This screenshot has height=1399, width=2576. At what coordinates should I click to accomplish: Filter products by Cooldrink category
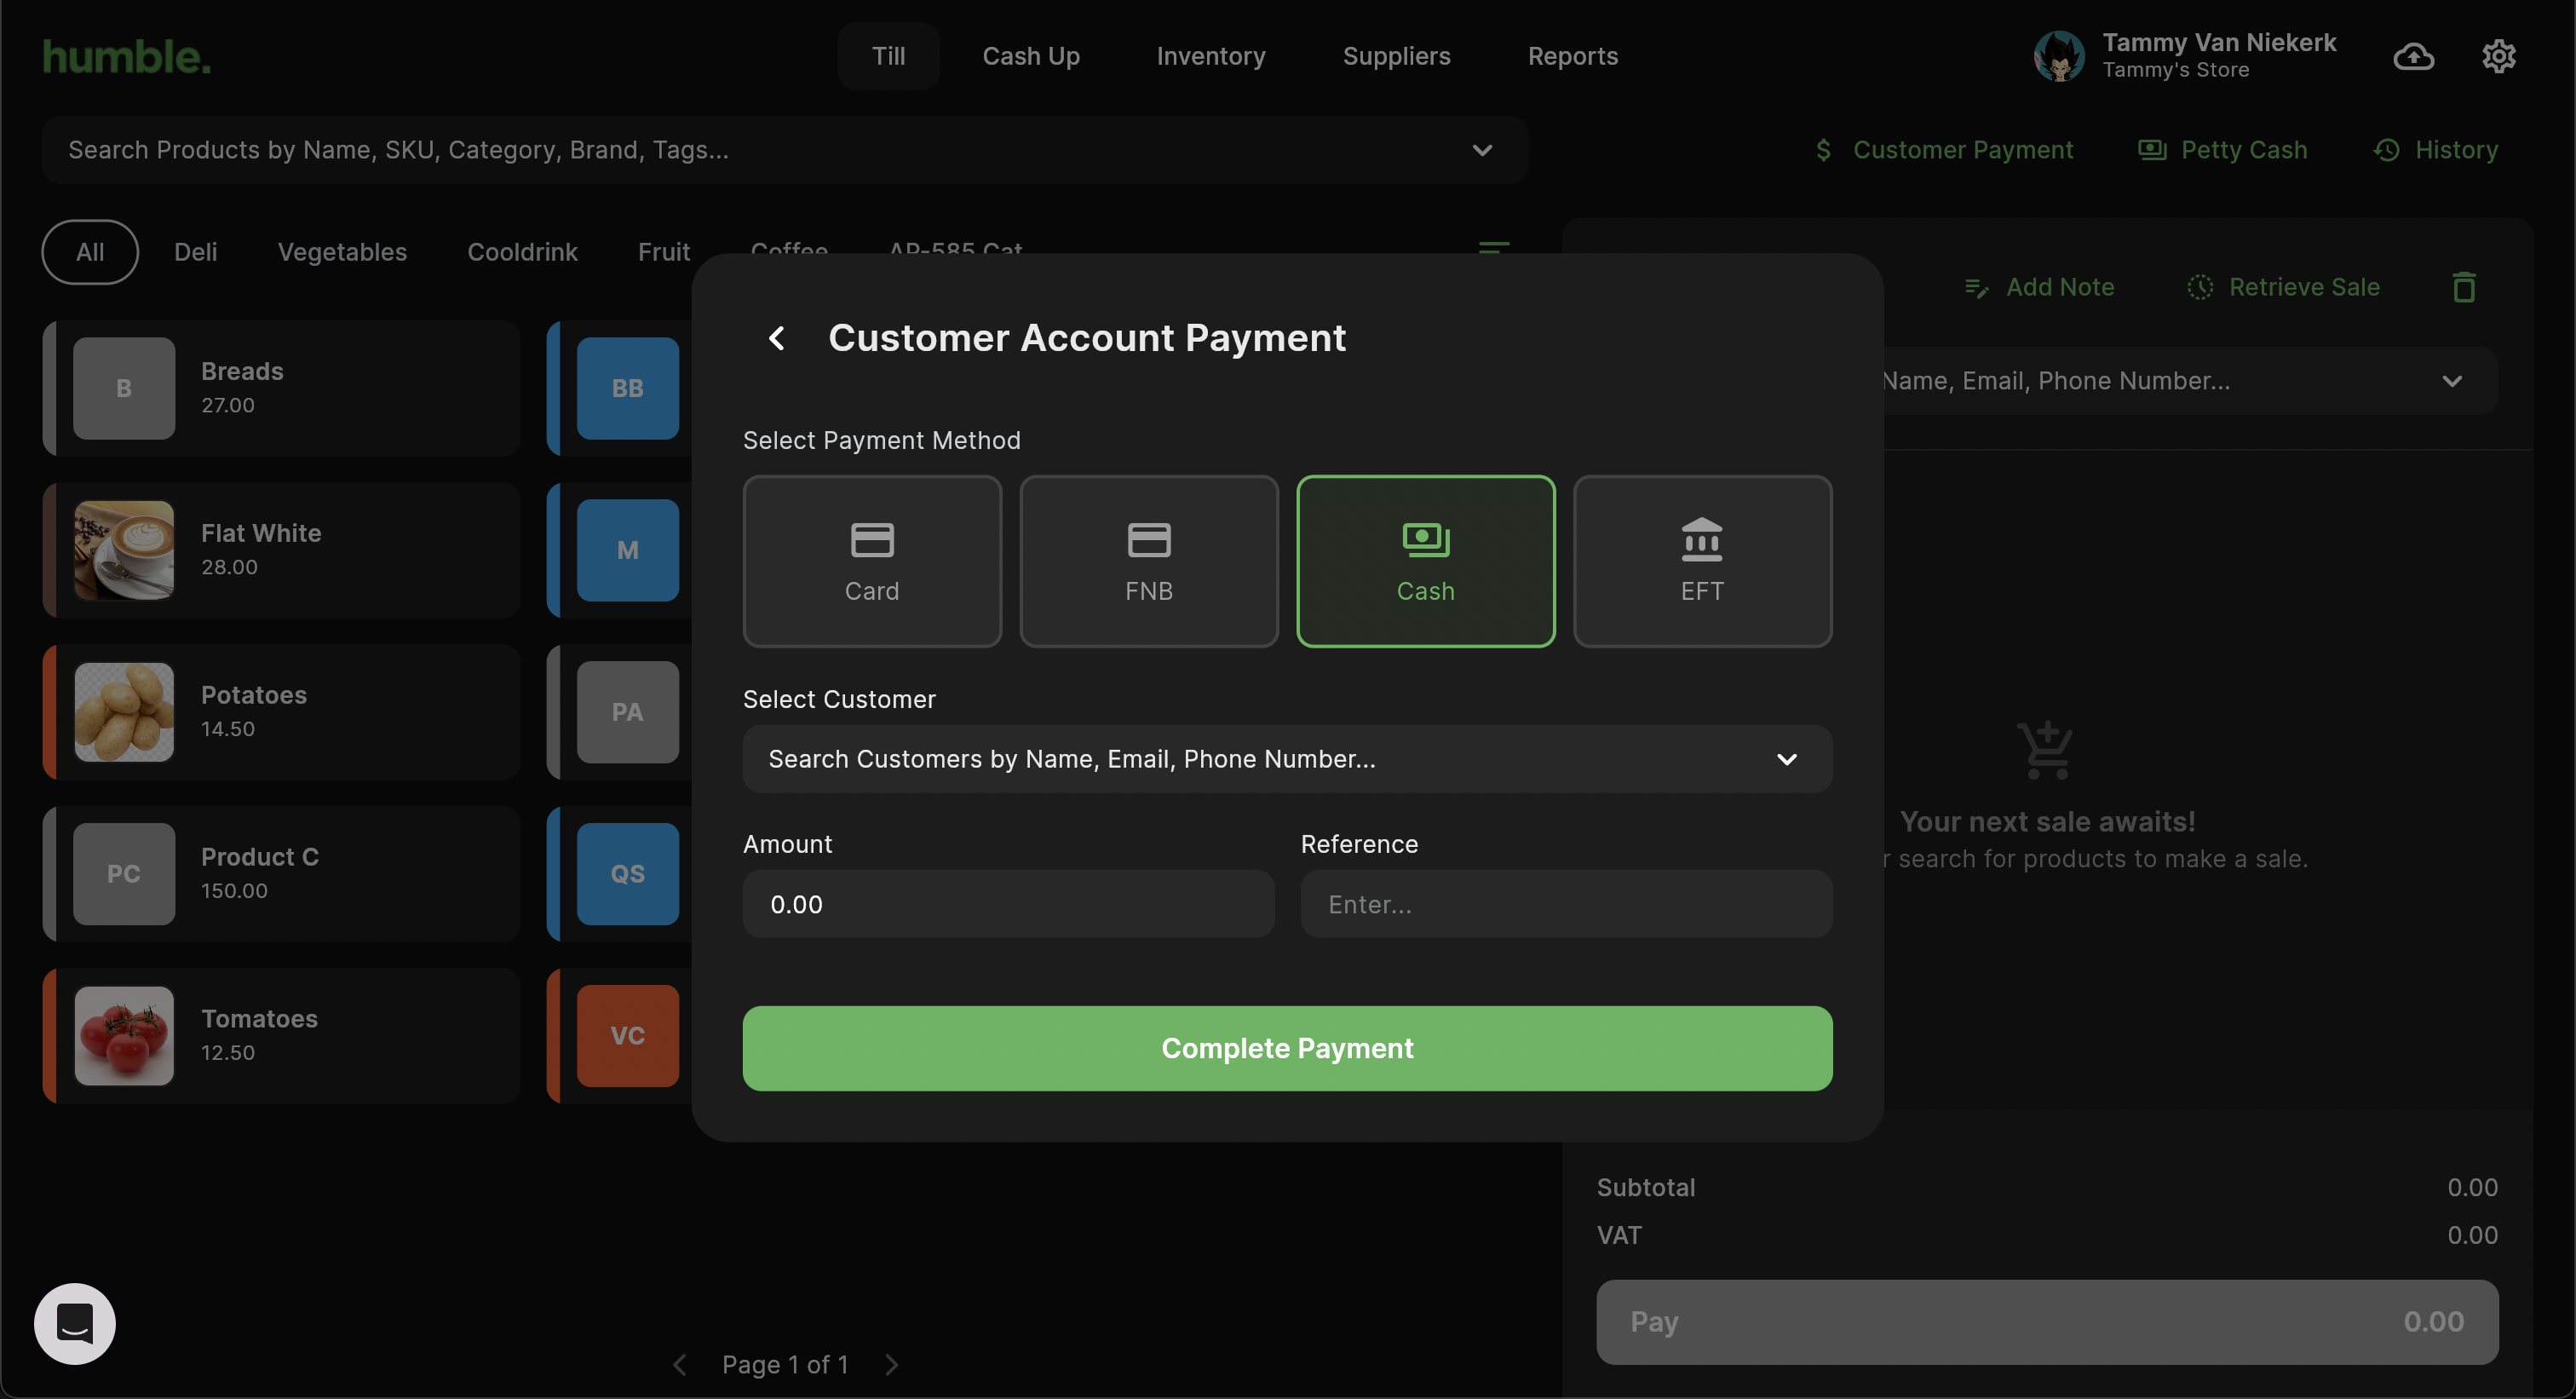click(x=522, y=252)
